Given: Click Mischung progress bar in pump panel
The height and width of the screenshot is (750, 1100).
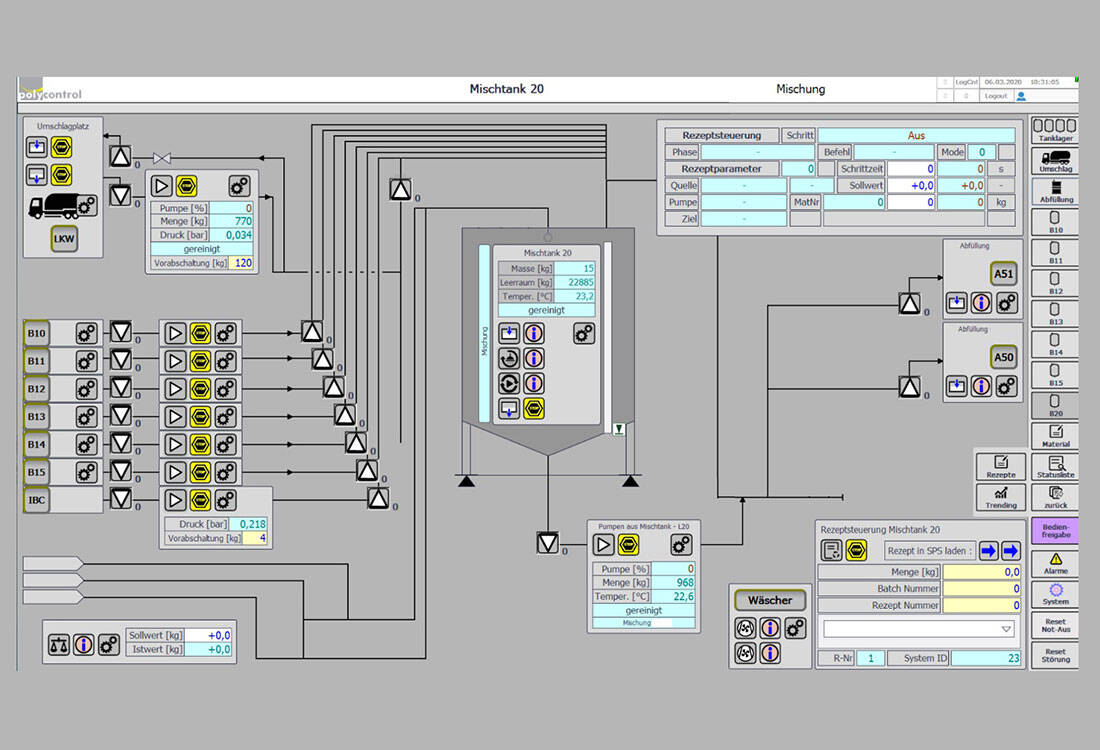Looking at the screenshot, I should [644, 623].
